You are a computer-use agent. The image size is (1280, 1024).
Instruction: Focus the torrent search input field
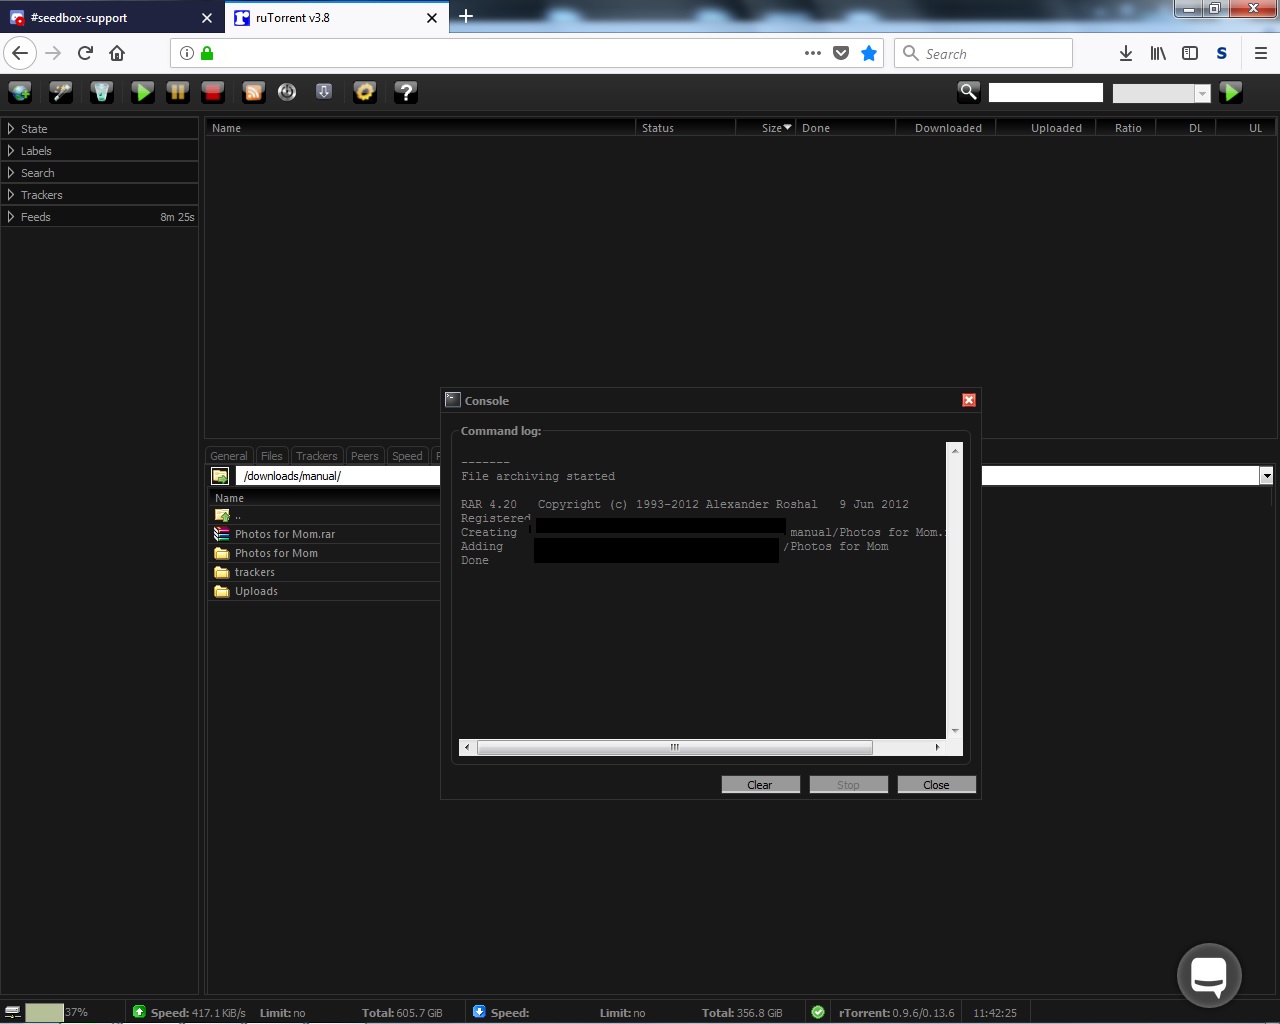pos(1045,93)
